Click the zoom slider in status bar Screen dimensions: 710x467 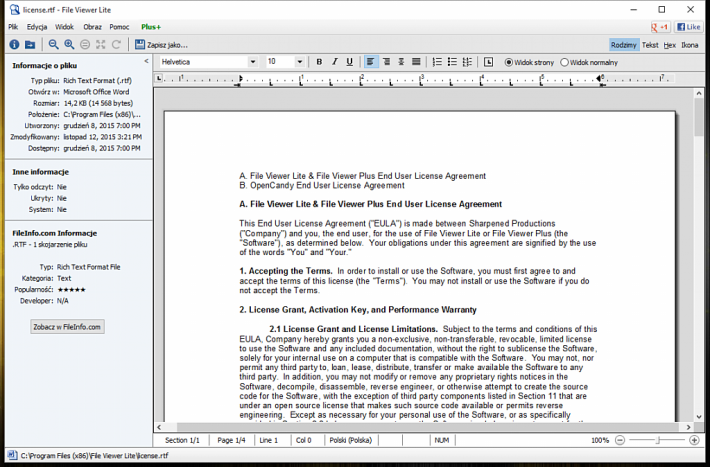[x=657, y=440]
